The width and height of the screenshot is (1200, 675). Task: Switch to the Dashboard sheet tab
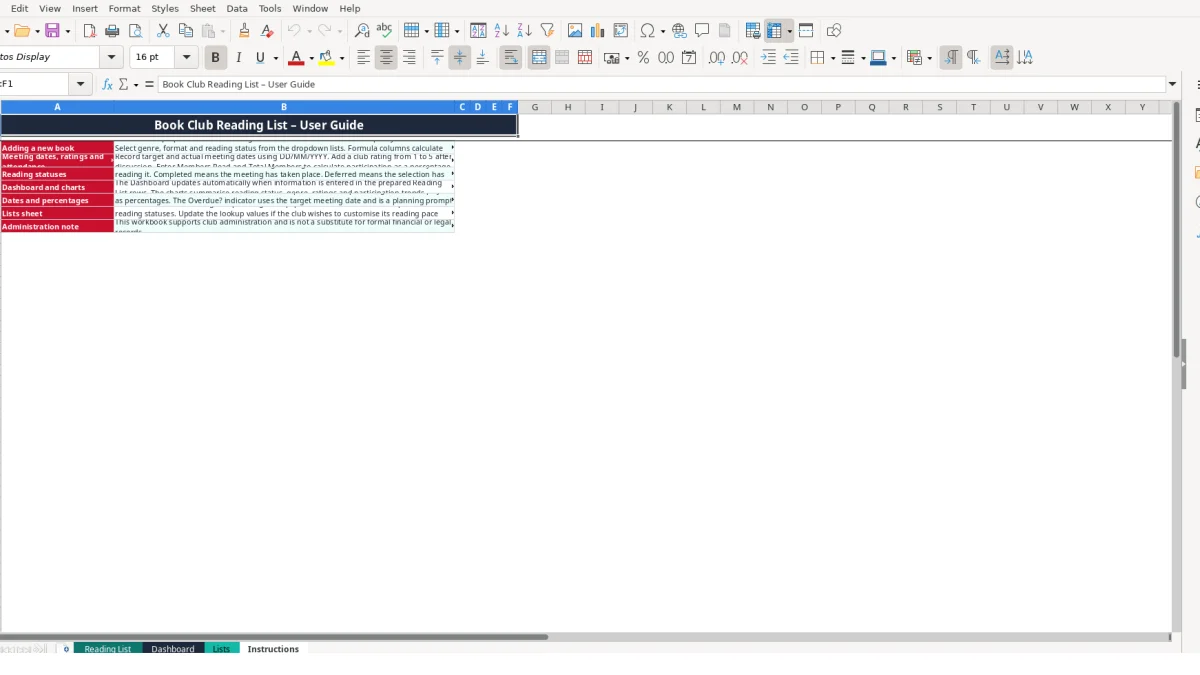(173, 649)
